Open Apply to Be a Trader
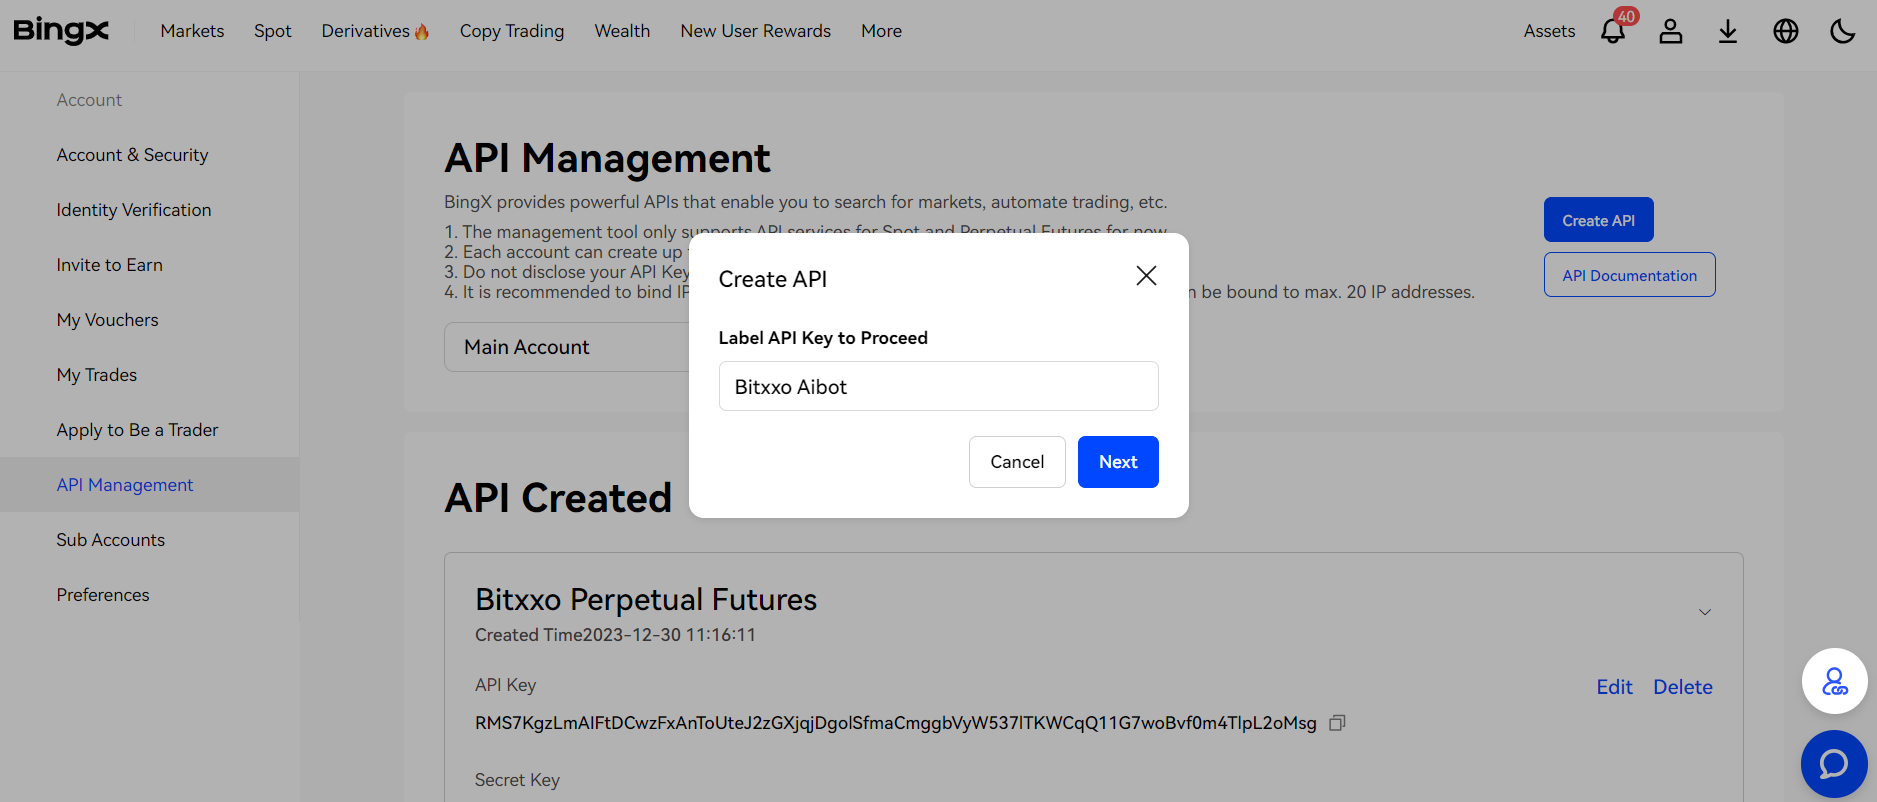1877x802 pixels. pos(137,430)
